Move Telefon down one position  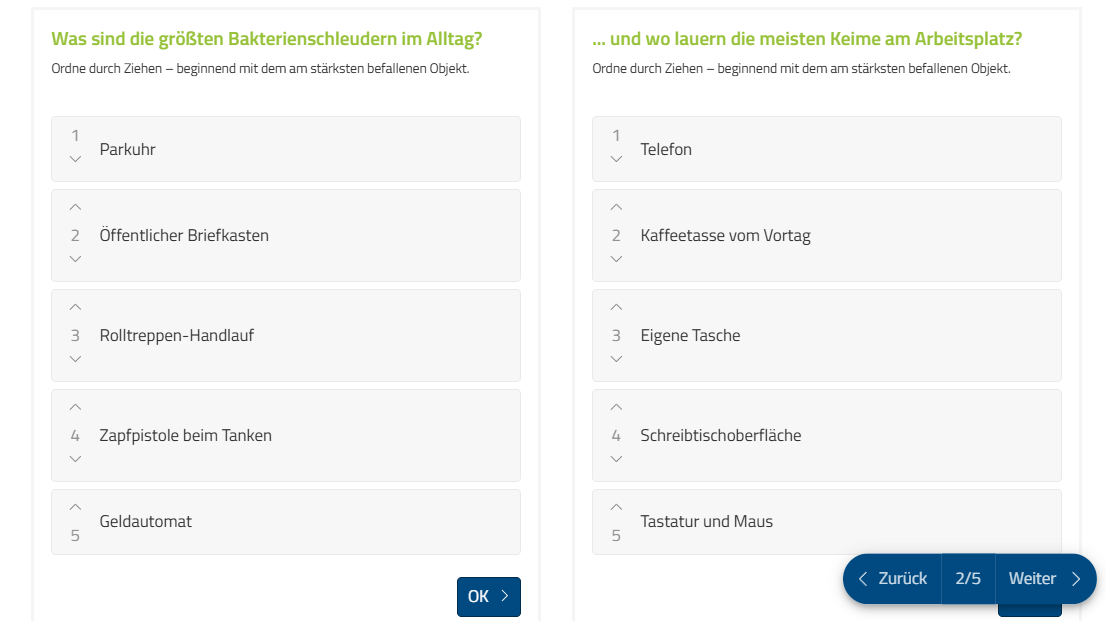616,159
